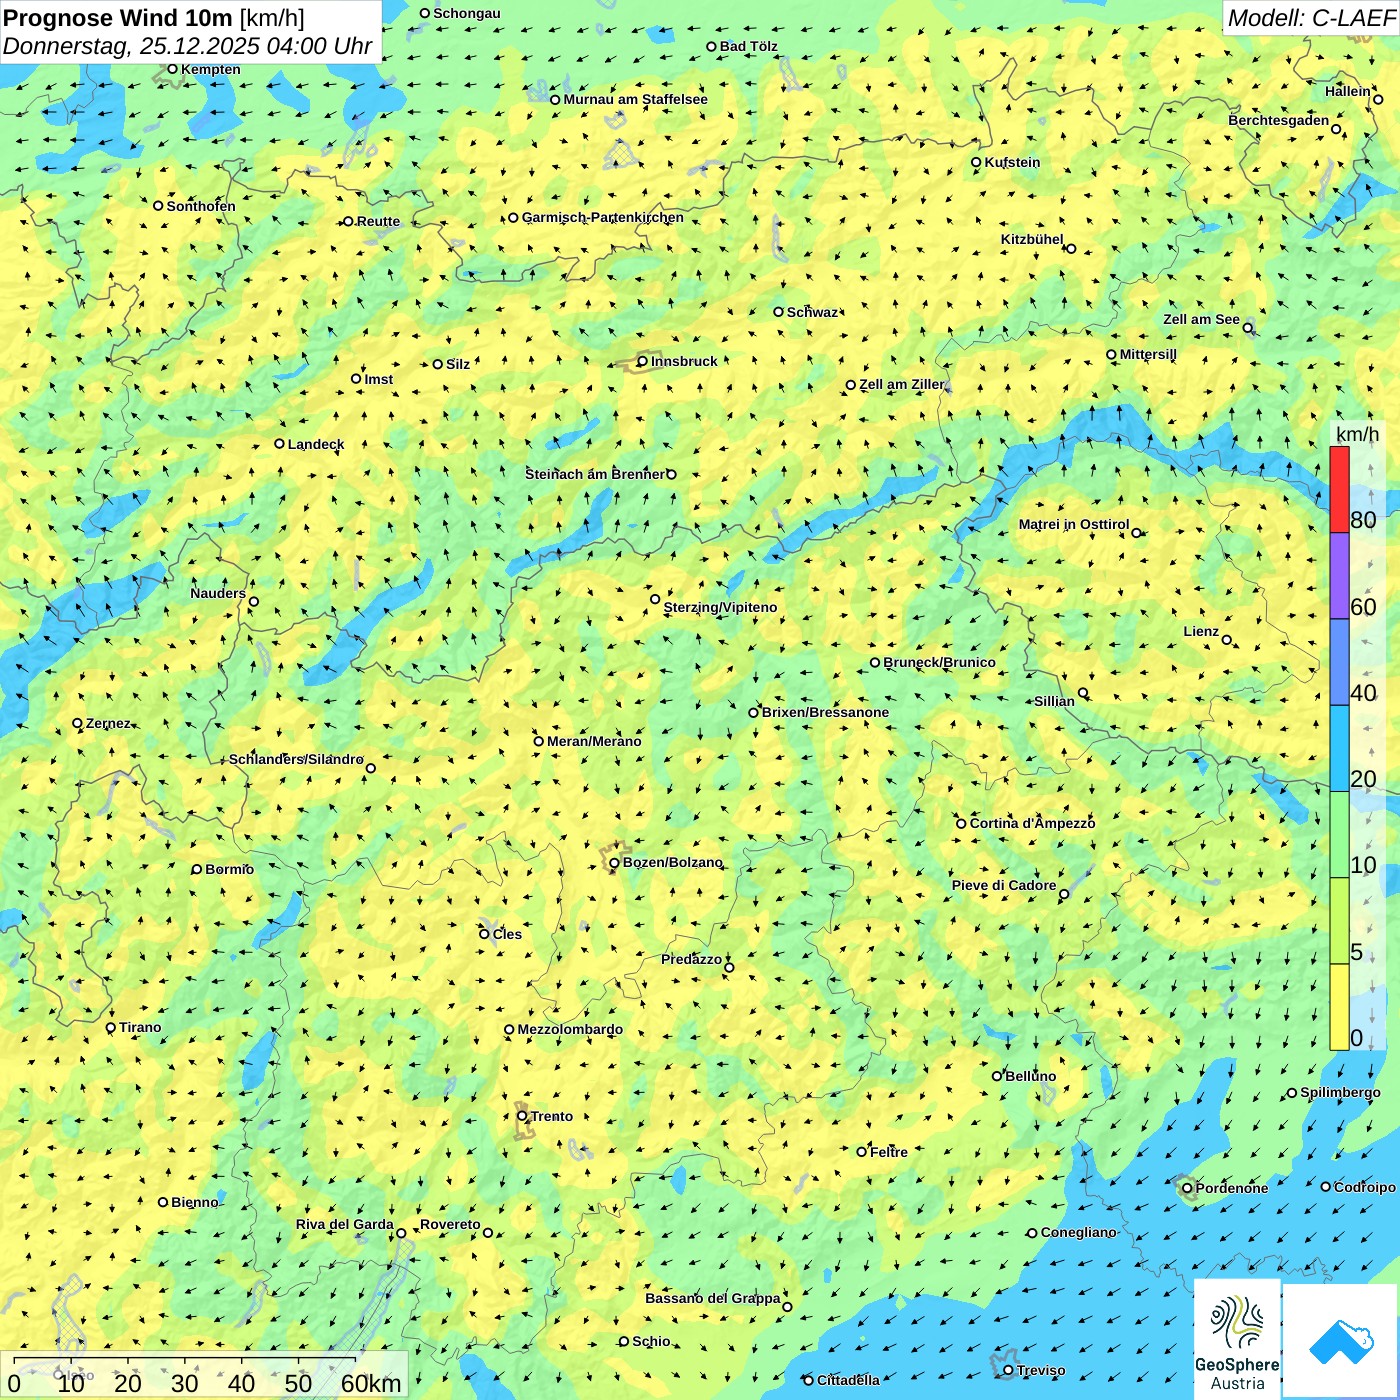Screen dimensions: 1400x1400
Task: Click the blue cloud logo tile
Action: coord(1341,1341)
